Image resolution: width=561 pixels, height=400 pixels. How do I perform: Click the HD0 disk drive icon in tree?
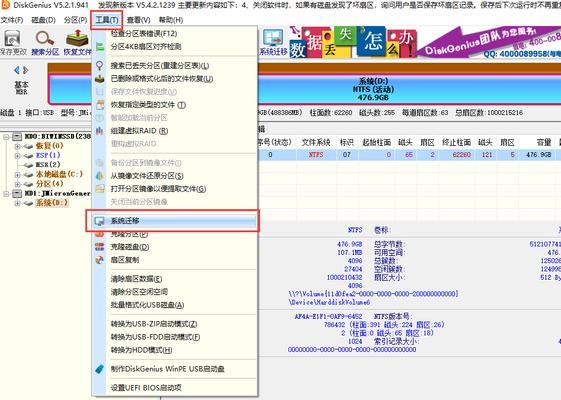pos(17,136)
